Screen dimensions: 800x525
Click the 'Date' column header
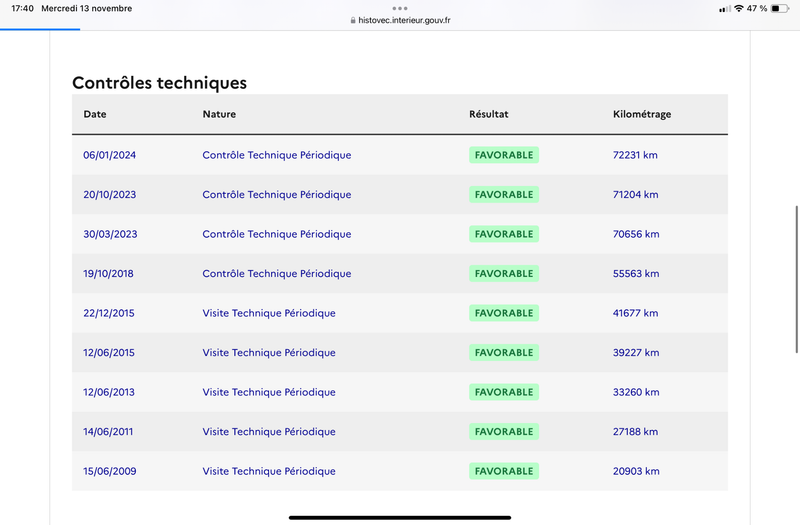(95, 114)
